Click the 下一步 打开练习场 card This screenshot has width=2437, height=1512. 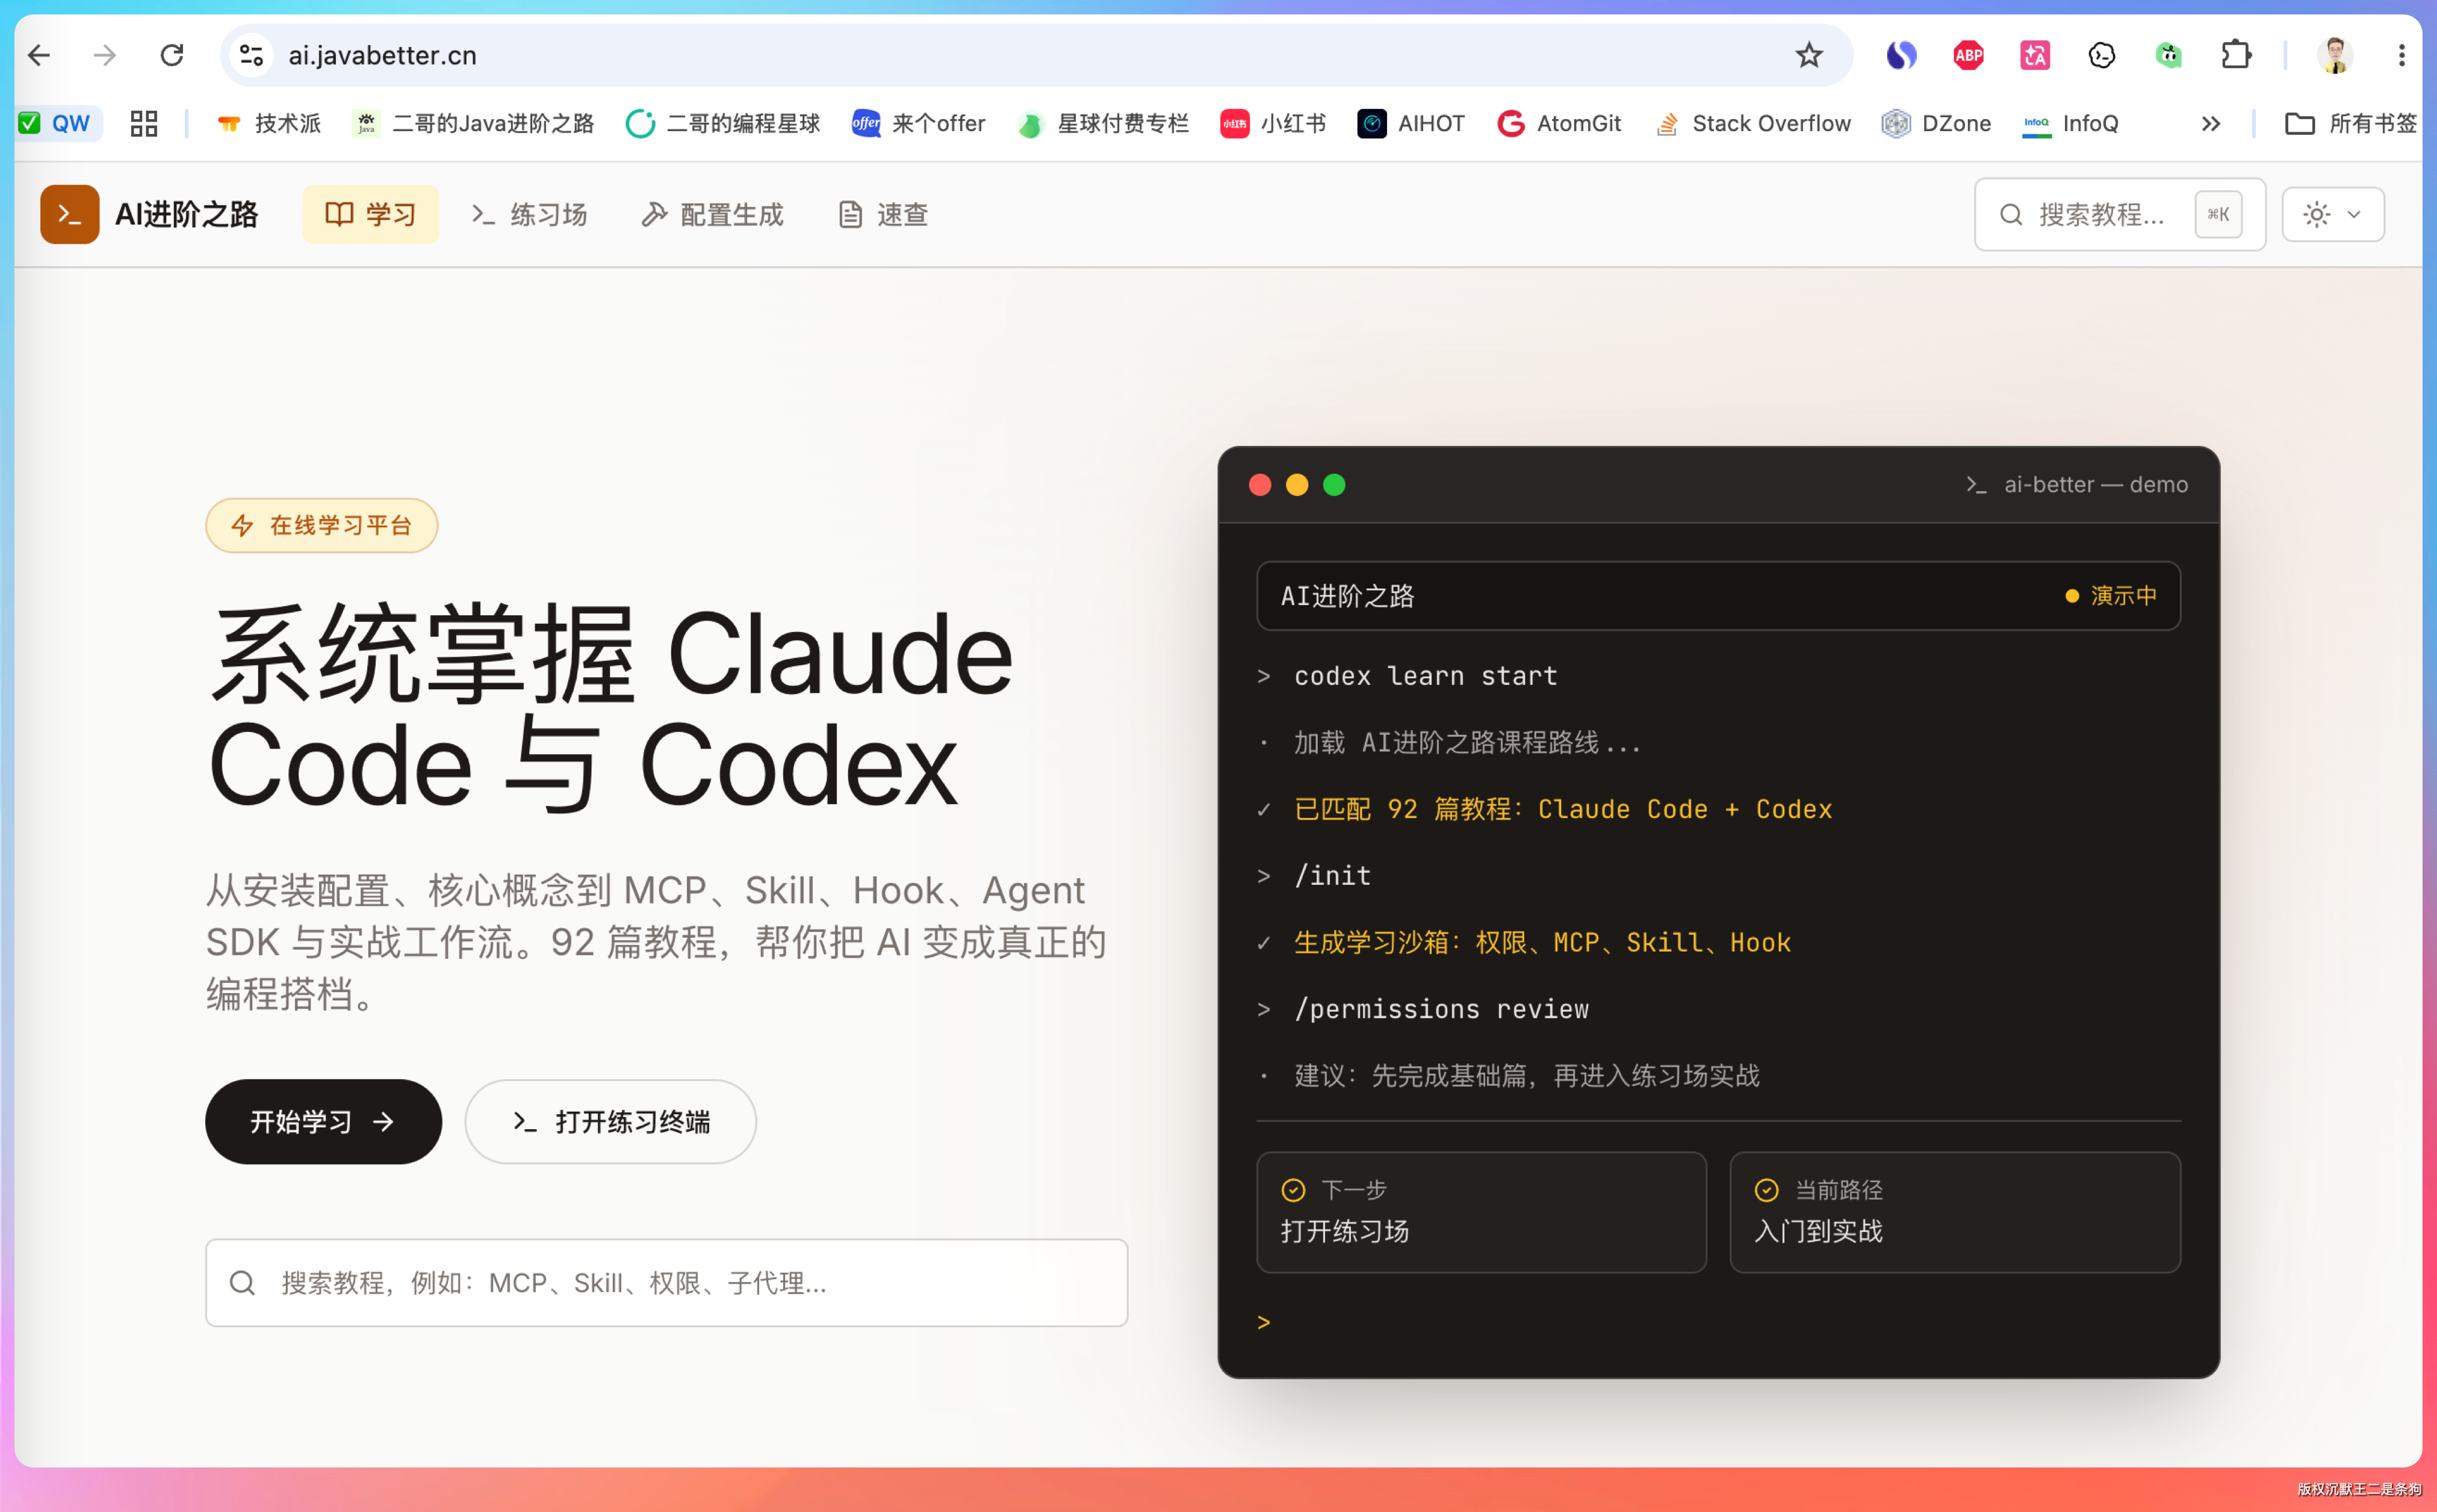pyautogui.click(x=1481, y=1212)
